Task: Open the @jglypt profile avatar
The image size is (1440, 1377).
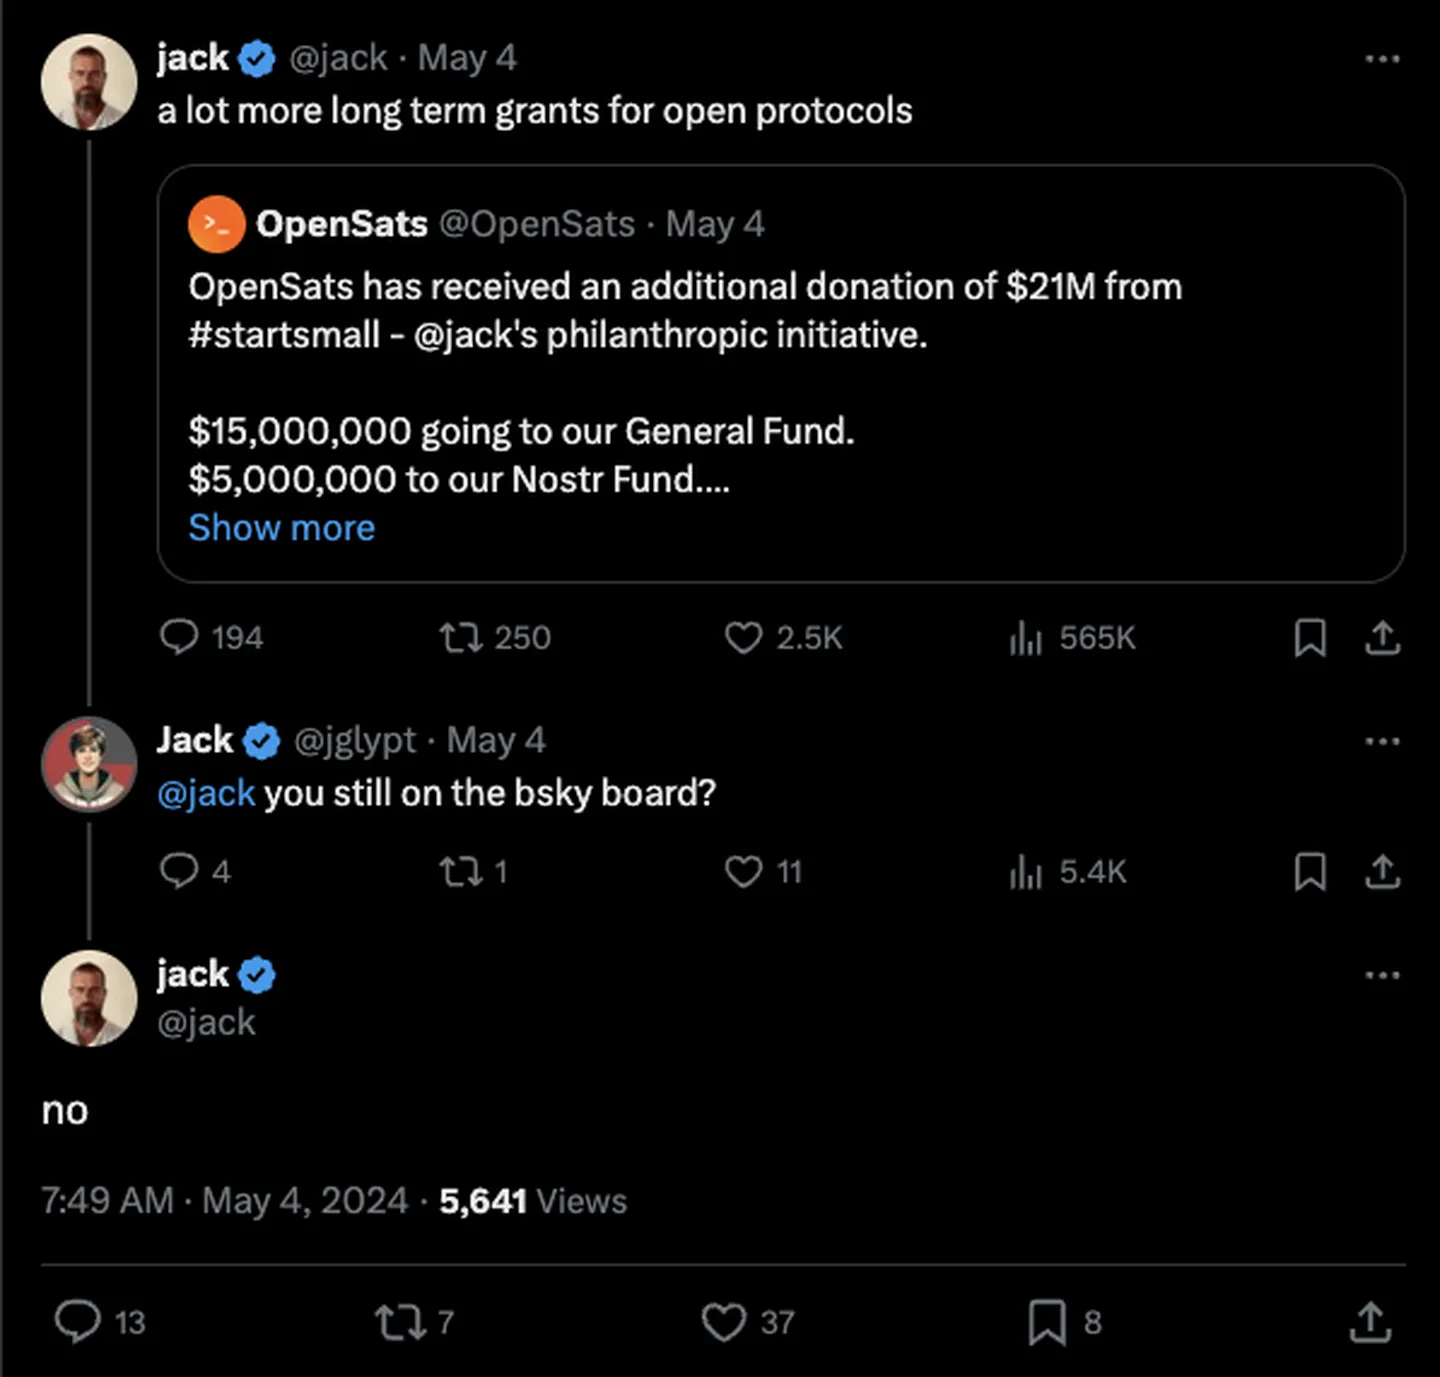Action: [x=89, y=764]
